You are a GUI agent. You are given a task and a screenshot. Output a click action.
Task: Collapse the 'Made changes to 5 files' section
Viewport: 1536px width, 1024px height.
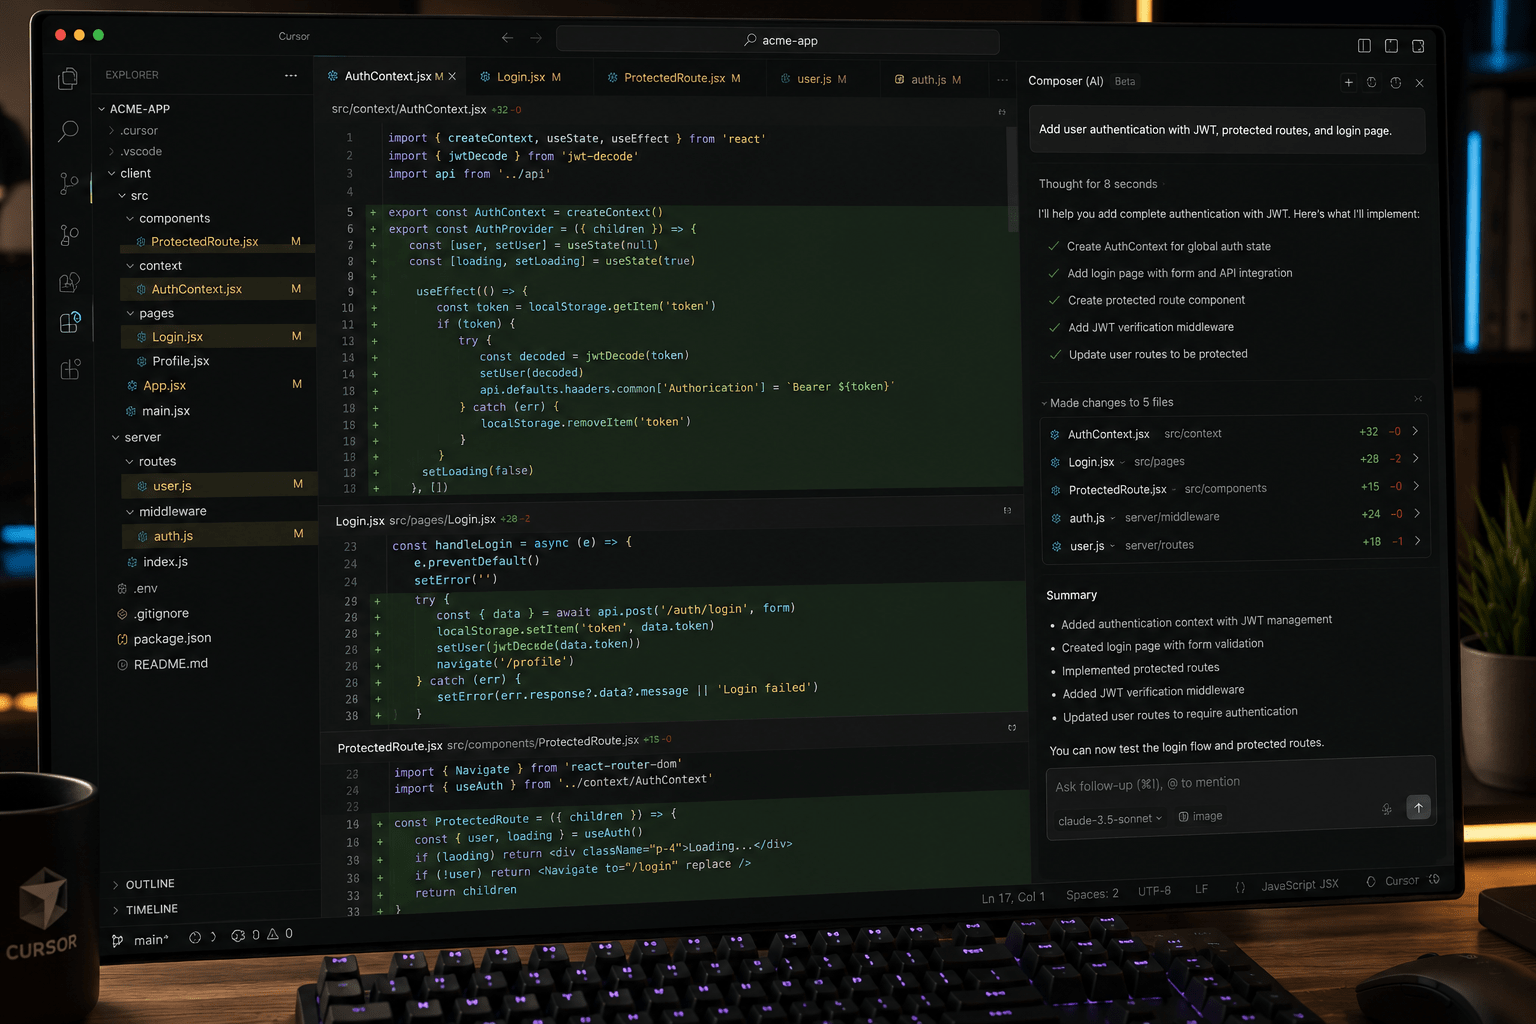(x=1107, y=402)
